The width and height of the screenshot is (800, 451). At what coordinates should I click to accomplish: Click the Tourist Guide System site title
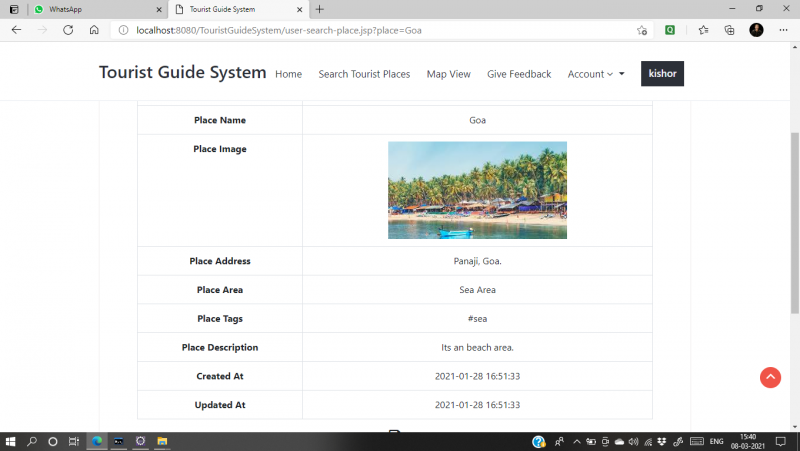[x=183, y=72]
